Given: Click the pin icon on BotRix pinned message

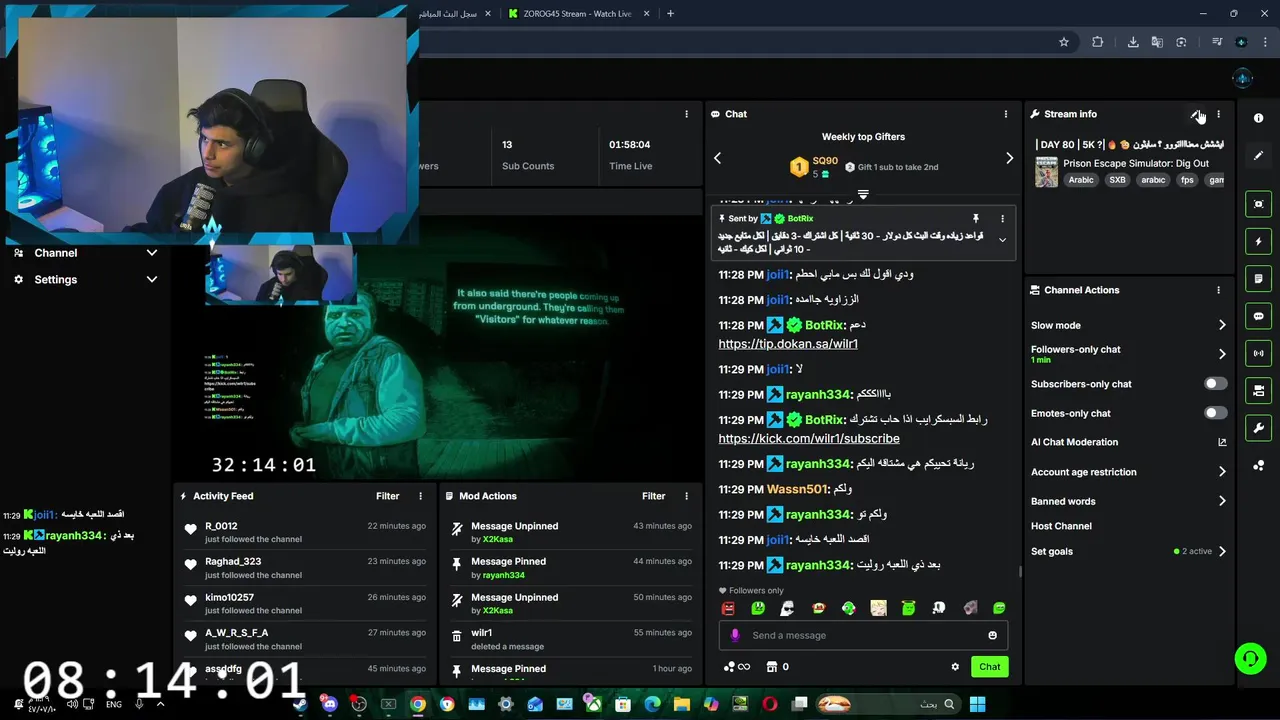Looking at the screenshot, I should coord(976,218).
